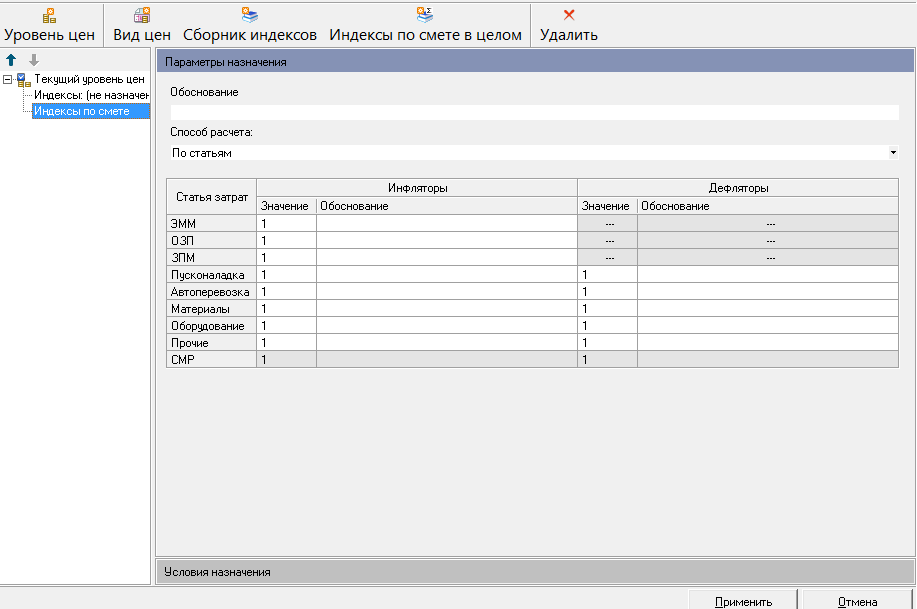Screen dimensions: 917x609
Task: Click the Текущий уровень цен node icon
Action: pos(23,80)
